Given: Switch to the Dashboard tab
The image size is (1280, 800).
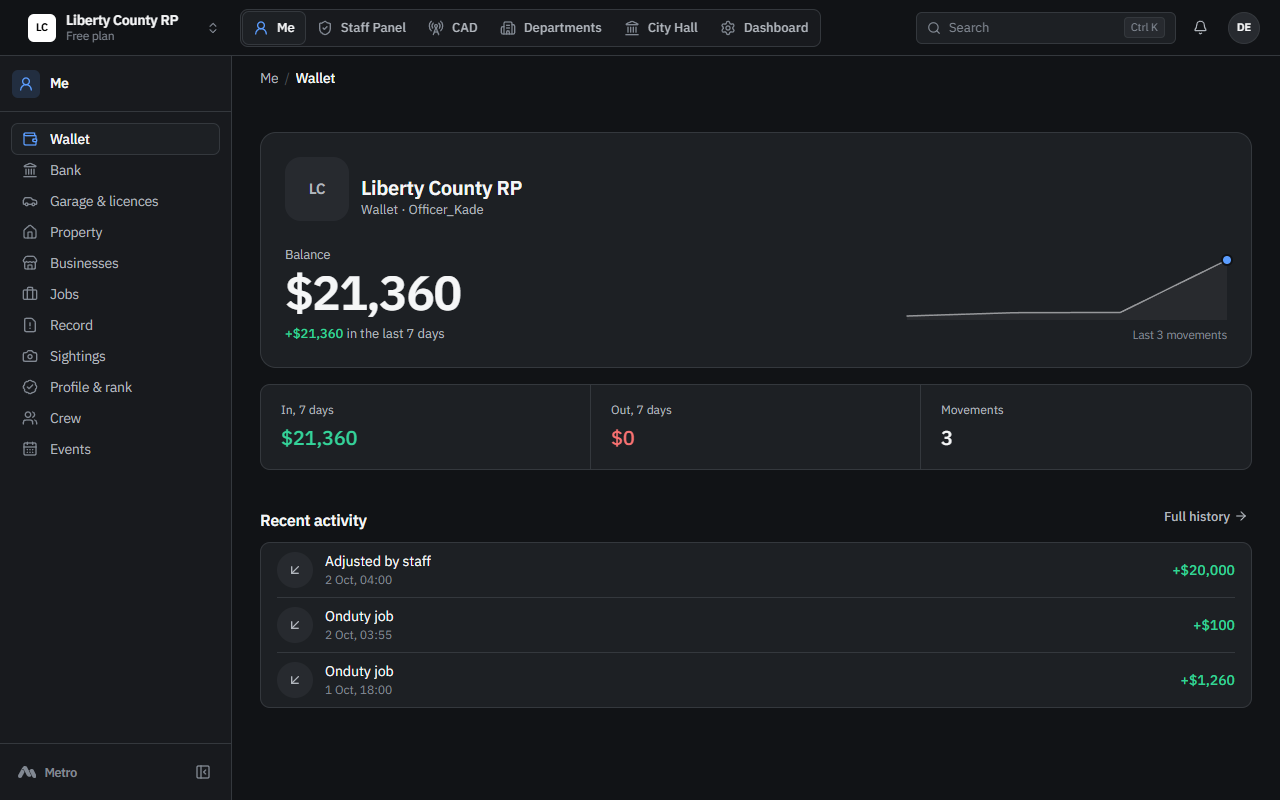Looking at the screenshot, I should click(x=764, y=28).
